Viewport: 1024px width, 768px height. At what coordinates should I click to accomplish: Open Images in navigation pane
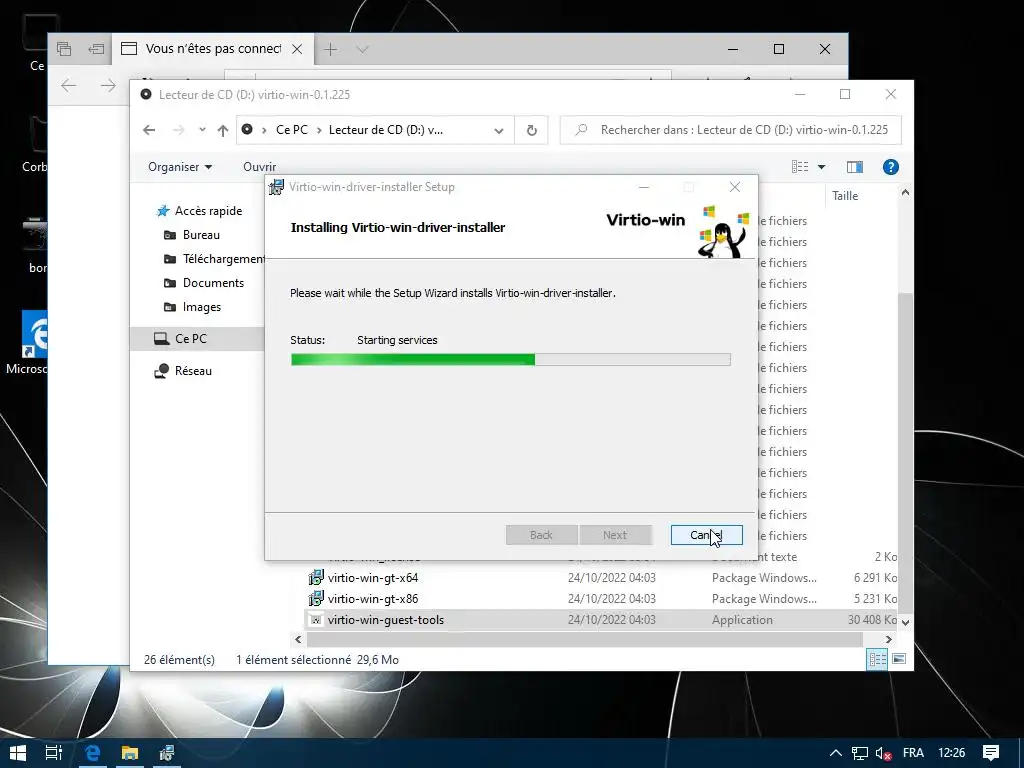pos(192,307)
